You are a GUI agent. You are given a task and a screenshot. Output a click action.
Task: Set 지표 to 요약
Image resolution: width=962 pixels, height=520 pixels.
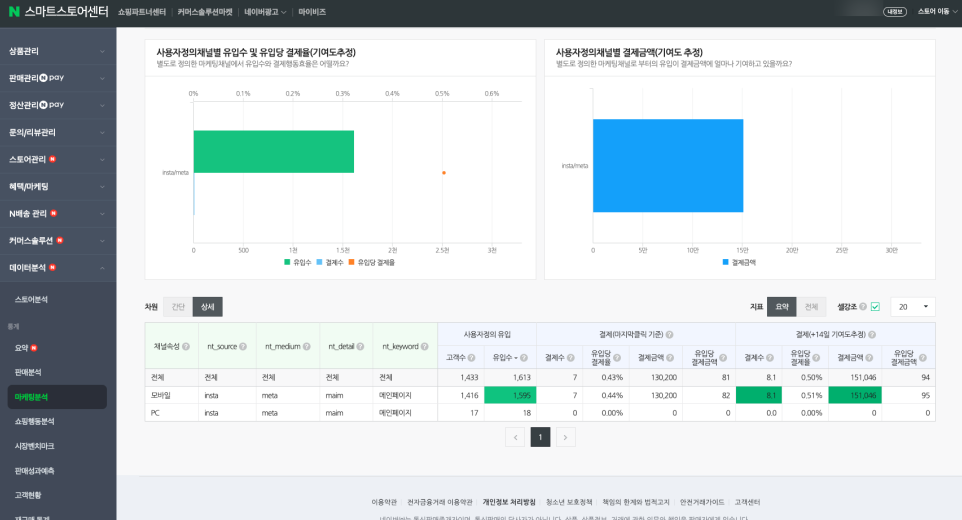pos(782,307)
